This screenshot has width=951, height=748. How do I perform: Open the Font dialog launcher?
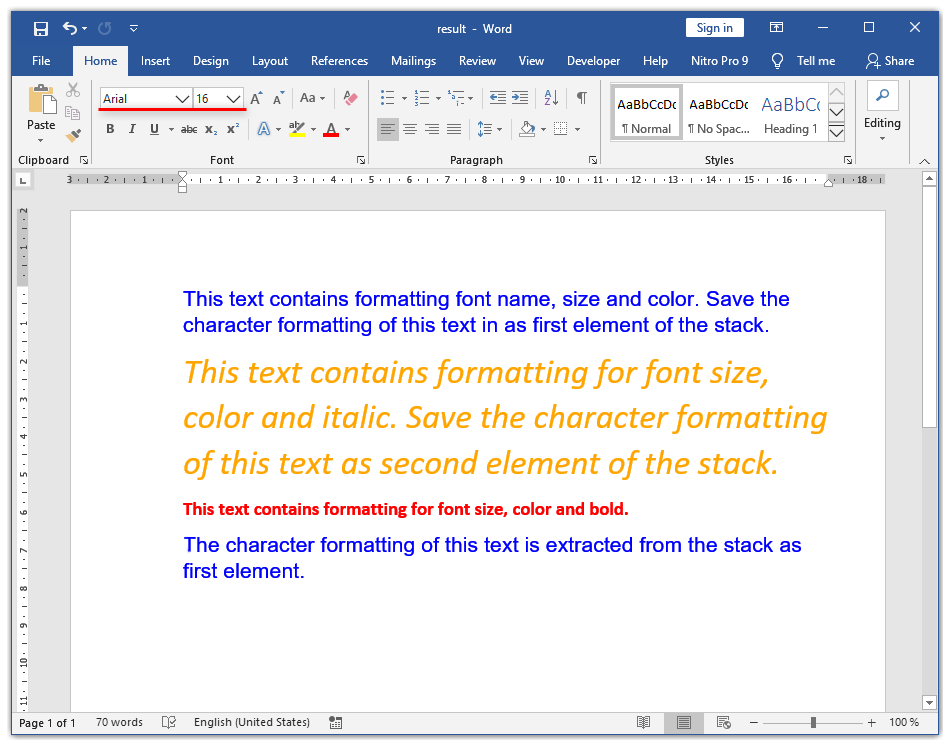tap(361, 160)
